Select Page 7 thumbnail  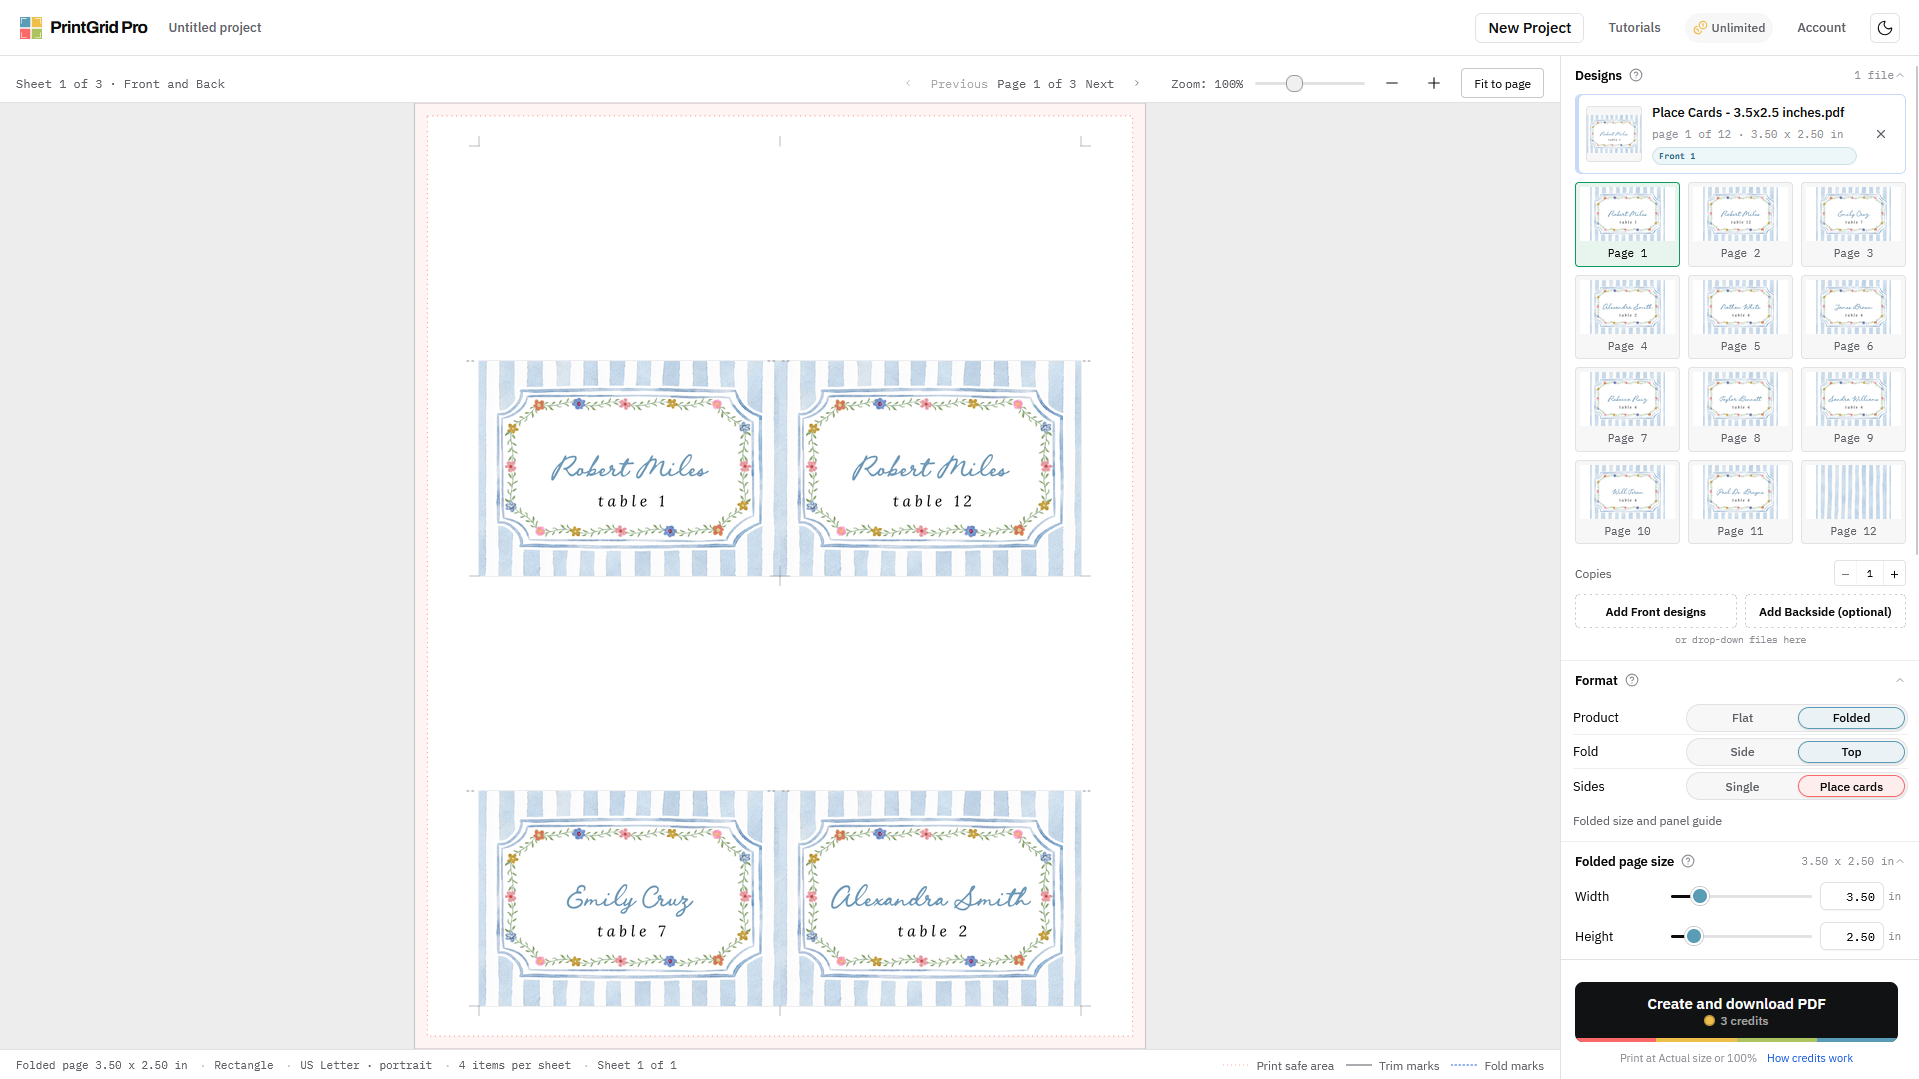[1627, 409]
